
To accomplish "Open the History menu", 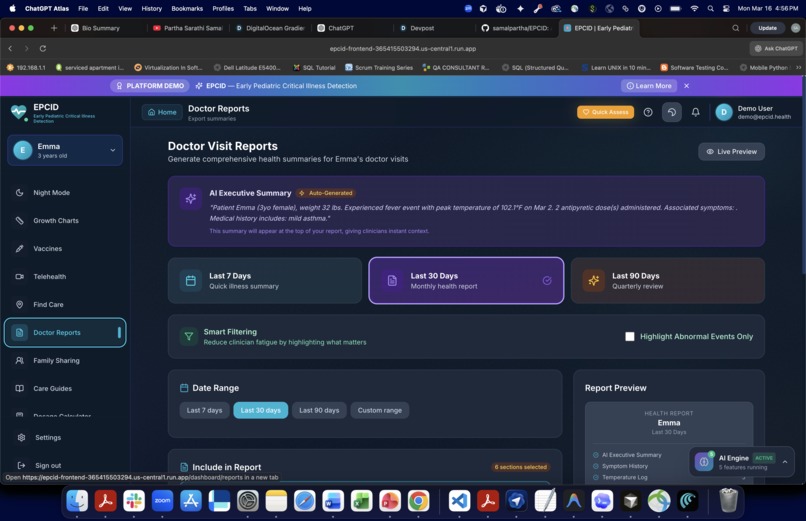I will coord(152,8).
